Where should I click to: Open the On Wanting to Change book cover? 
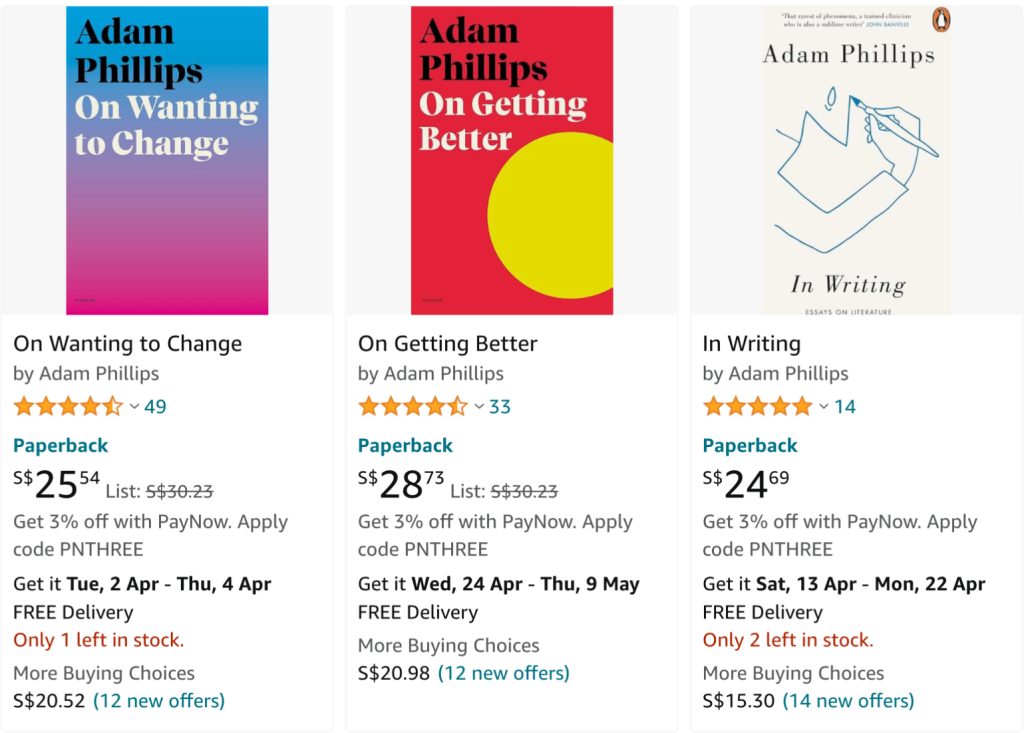pyautogui.click(x=167, y=160)
